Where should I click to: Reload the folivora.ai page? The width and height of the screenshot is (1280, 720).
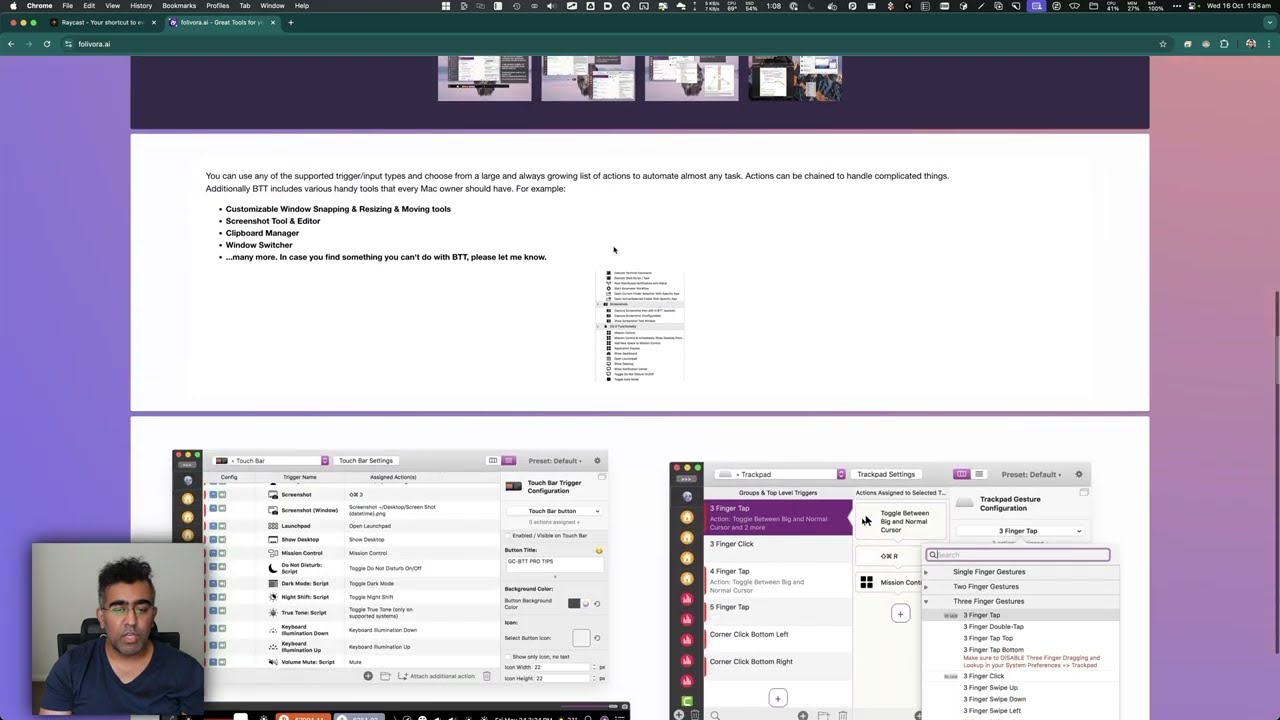coord(47,44)
